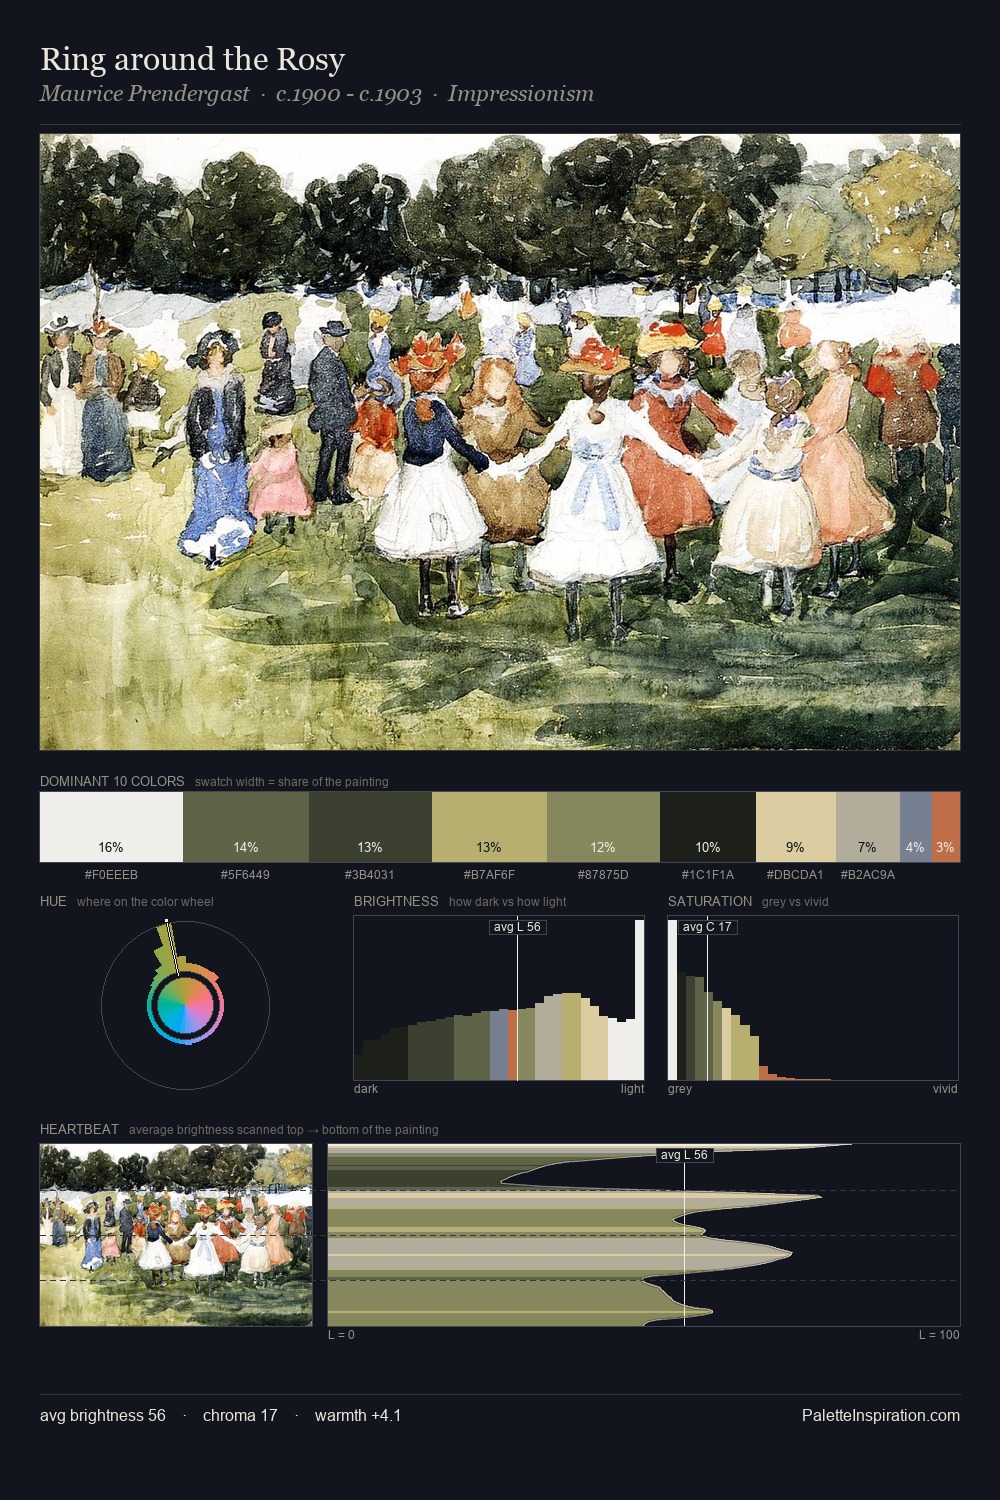Click the "L = 0" axis label
Image resolution: width=1000 pixels, height=1500 pixels.
pos(341,1335)
